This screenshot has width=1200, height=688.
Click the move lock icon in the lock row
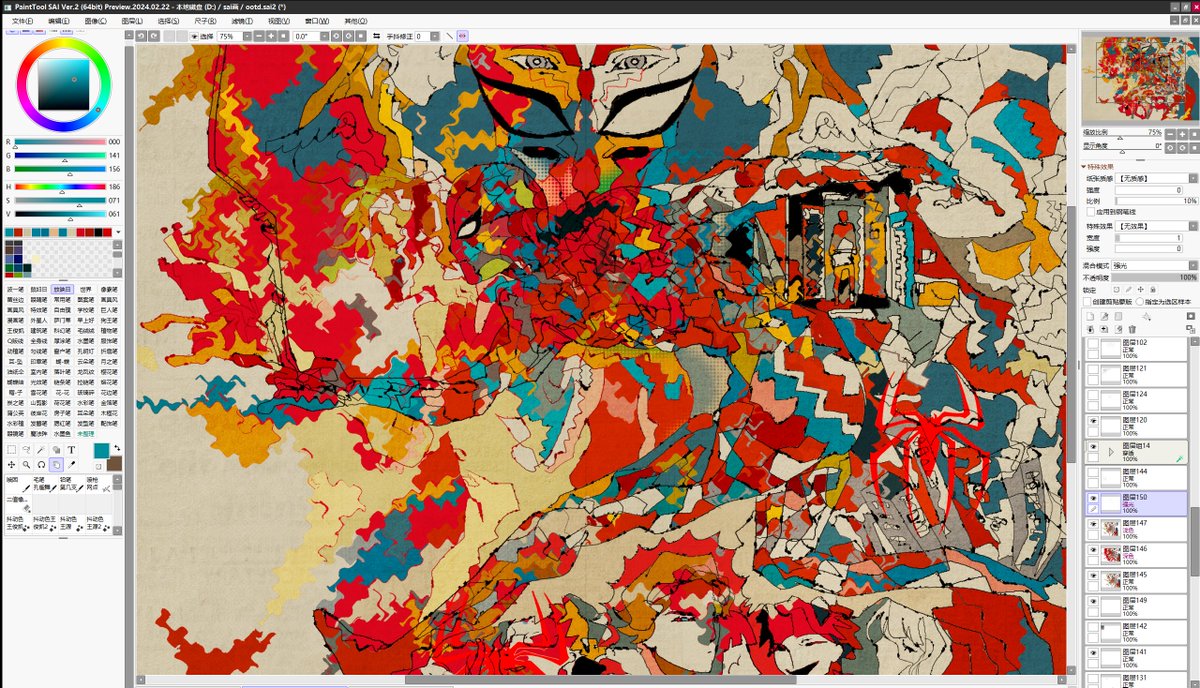pyautogui.click(x=1140, y=290)
